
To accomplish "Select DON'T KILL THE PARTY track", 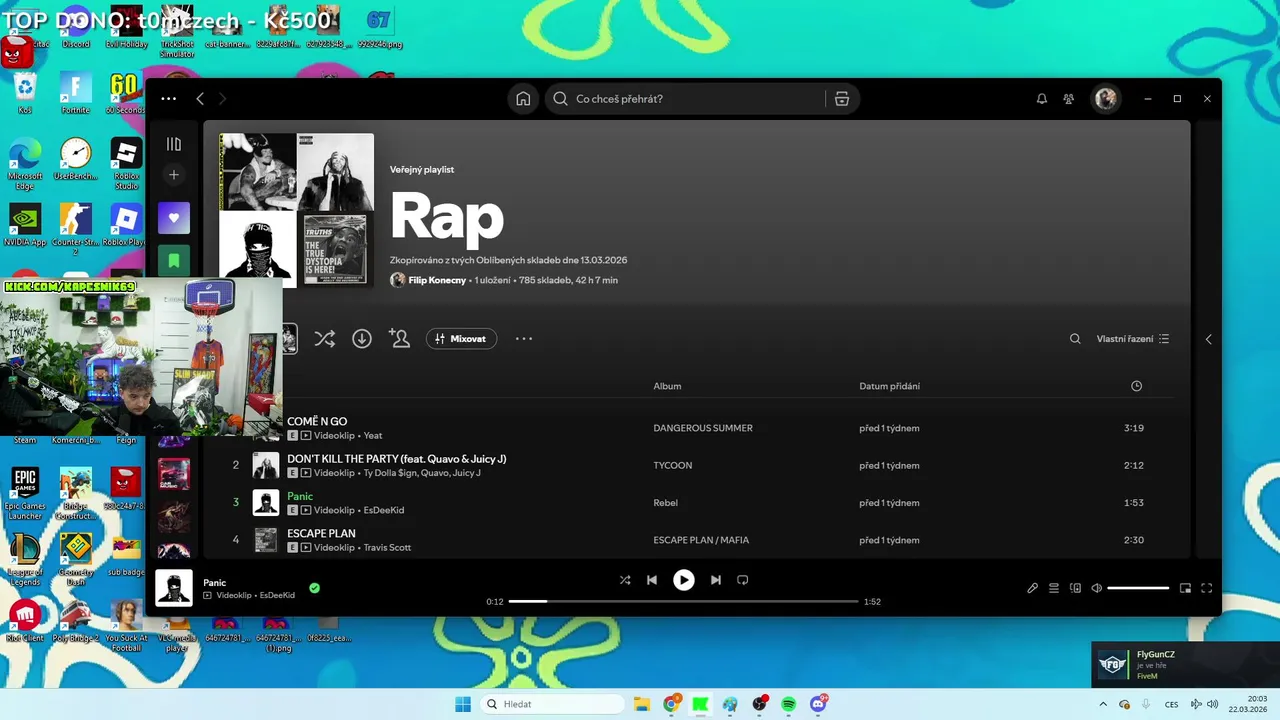I will 396,459.
